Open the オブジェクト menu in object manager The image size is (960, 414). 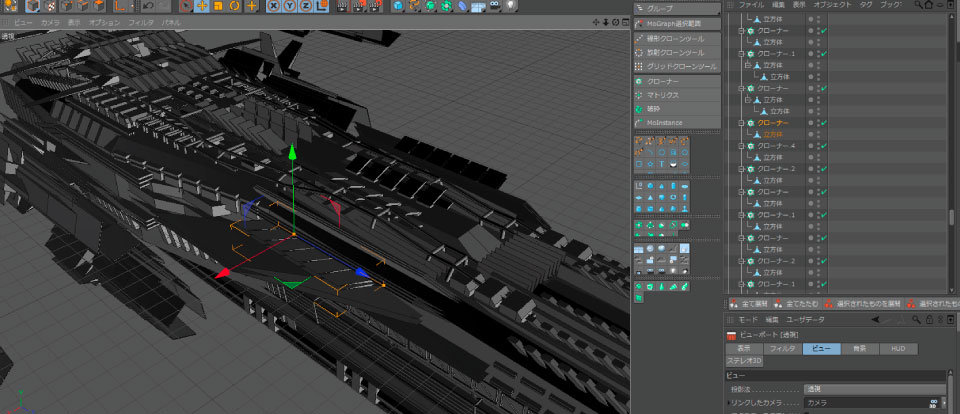coord(833,5)
